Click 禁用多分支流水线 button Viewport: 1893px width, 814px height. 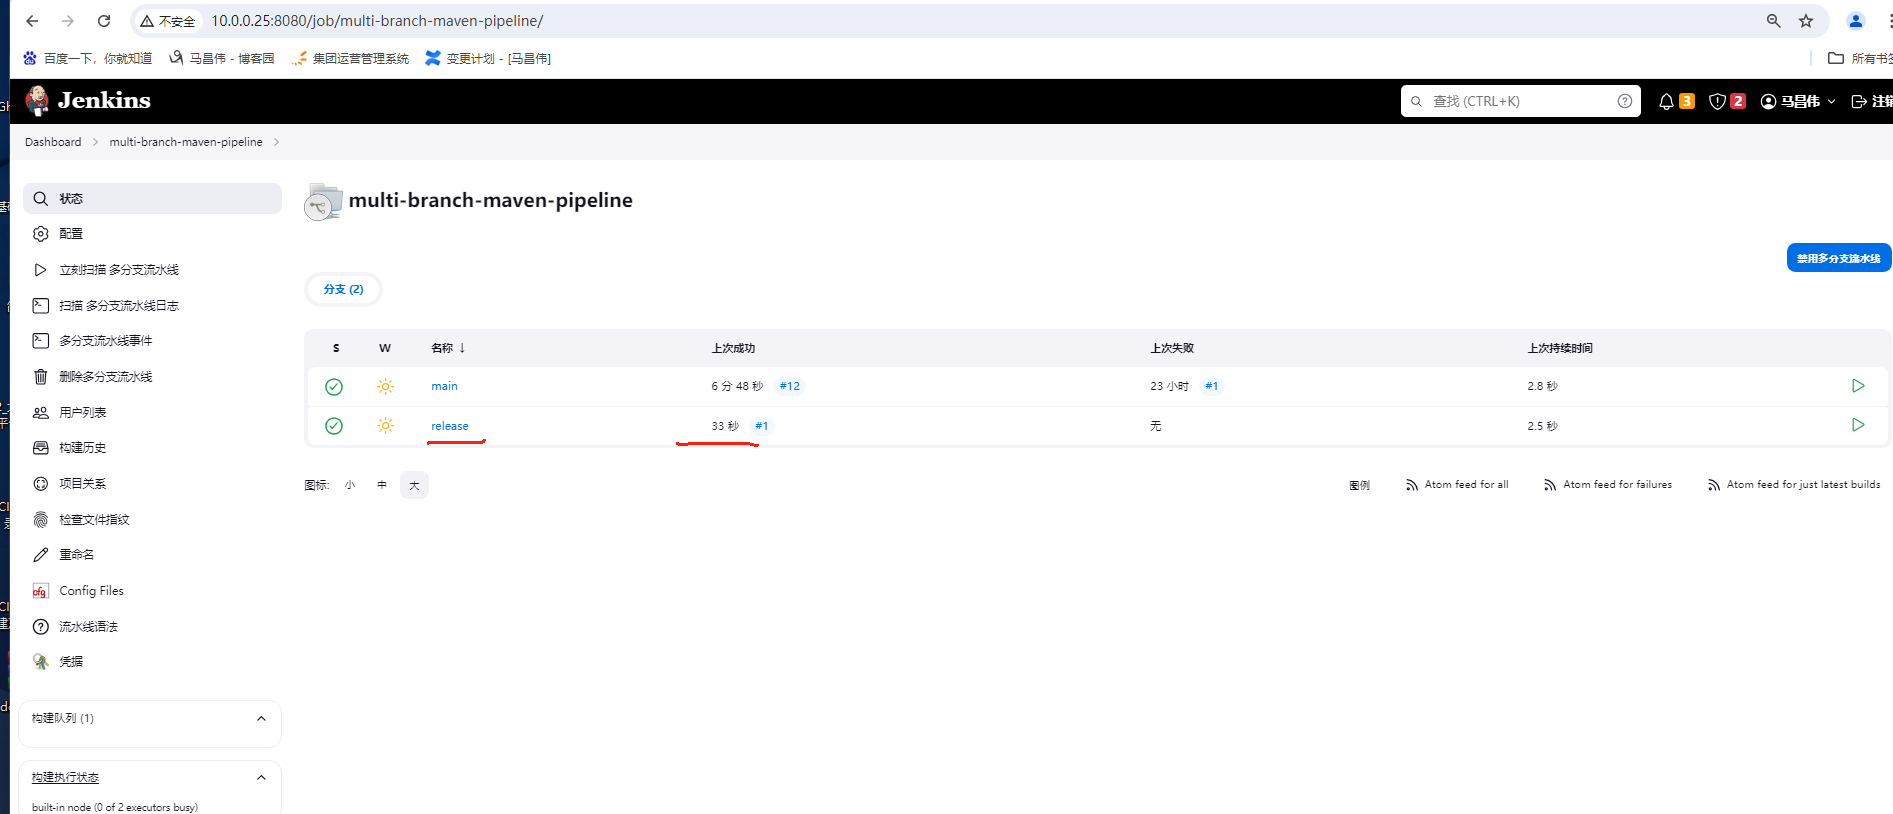[1838, 258]
